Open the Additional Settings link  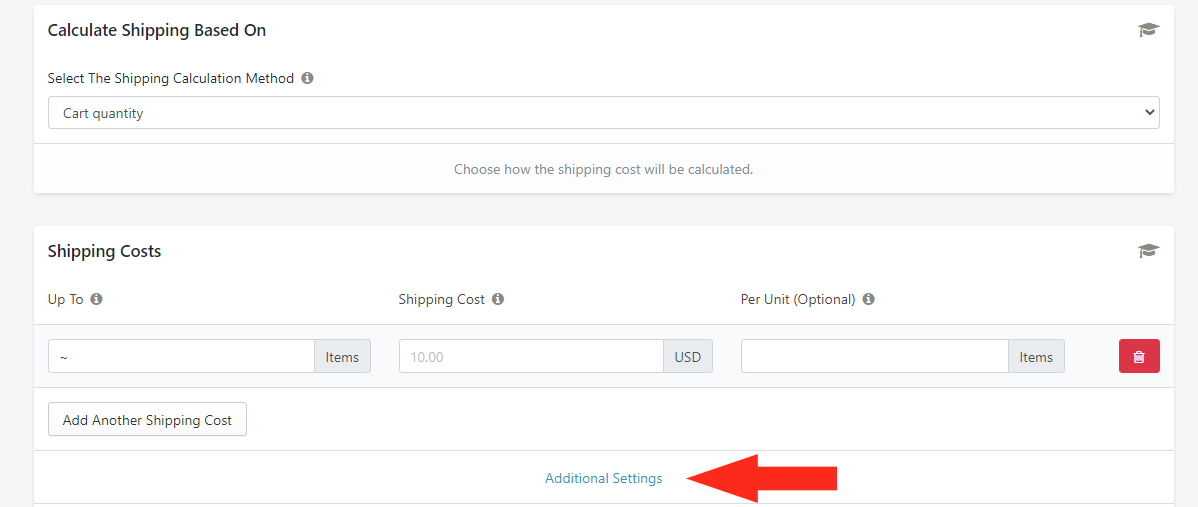click(x=604, y=479)
